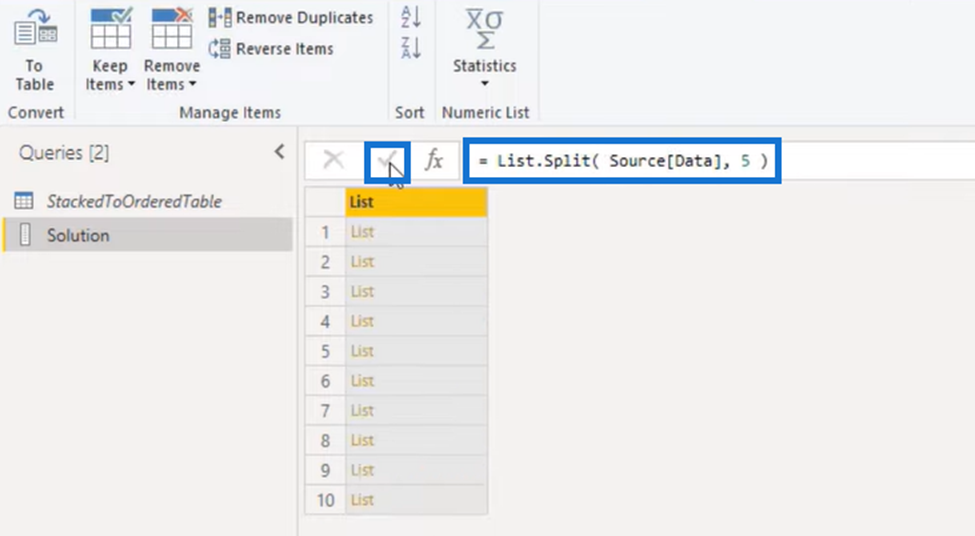
Task: Sort list ascending A to Z
Action: [x=411, y=17]
